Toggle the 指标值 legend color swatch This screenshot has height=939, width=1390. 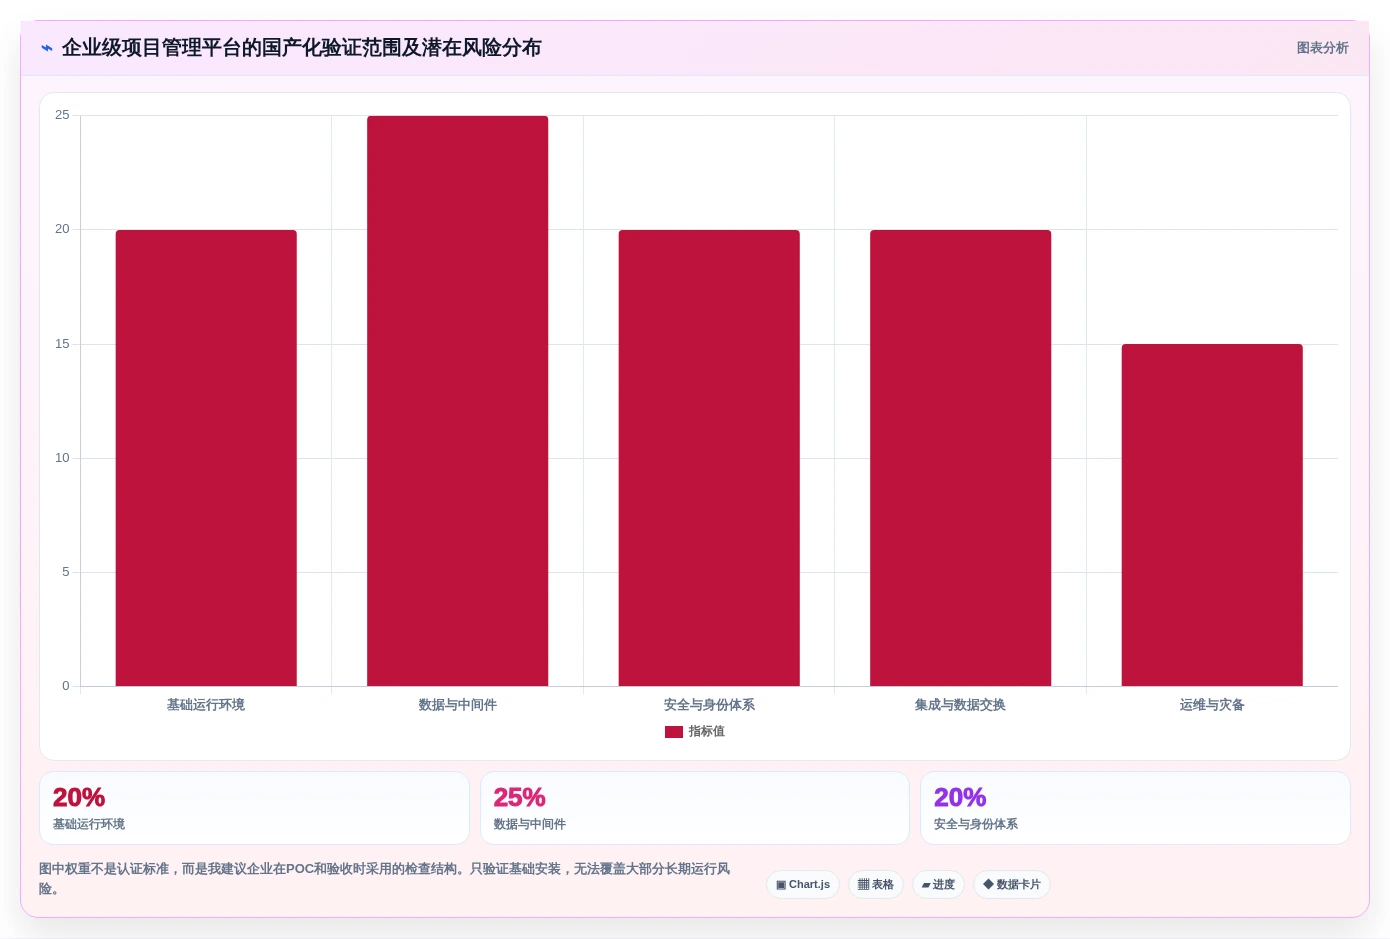pyautogui.click(x=674, y=732)
